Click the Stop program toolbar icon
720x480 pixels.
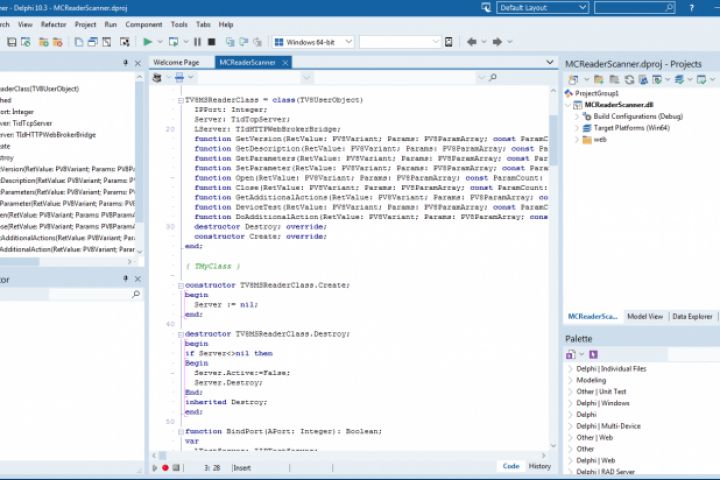pyautogui.click(x=211, y=42)
